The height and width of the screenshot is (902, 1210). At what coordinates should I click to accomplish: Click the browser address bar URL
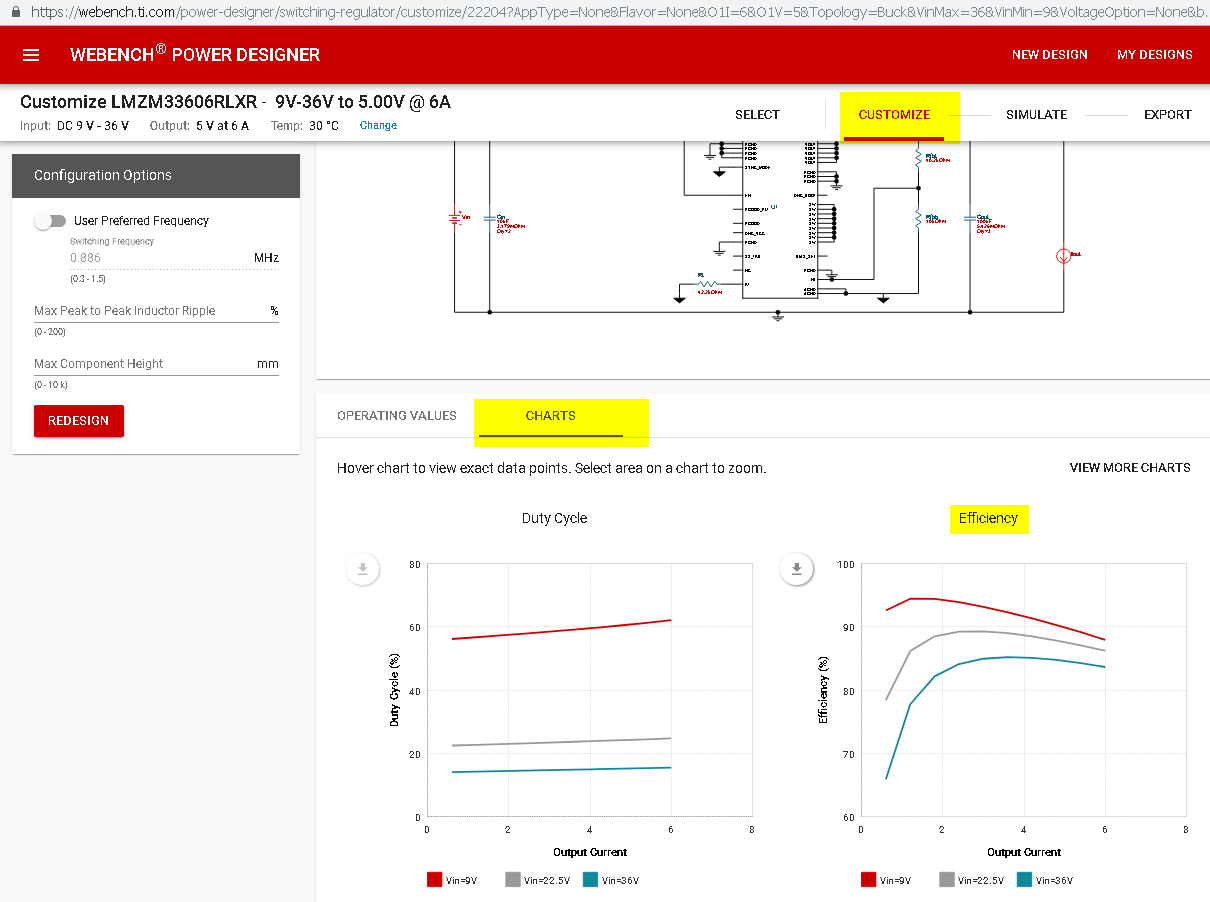click(615, 12)
